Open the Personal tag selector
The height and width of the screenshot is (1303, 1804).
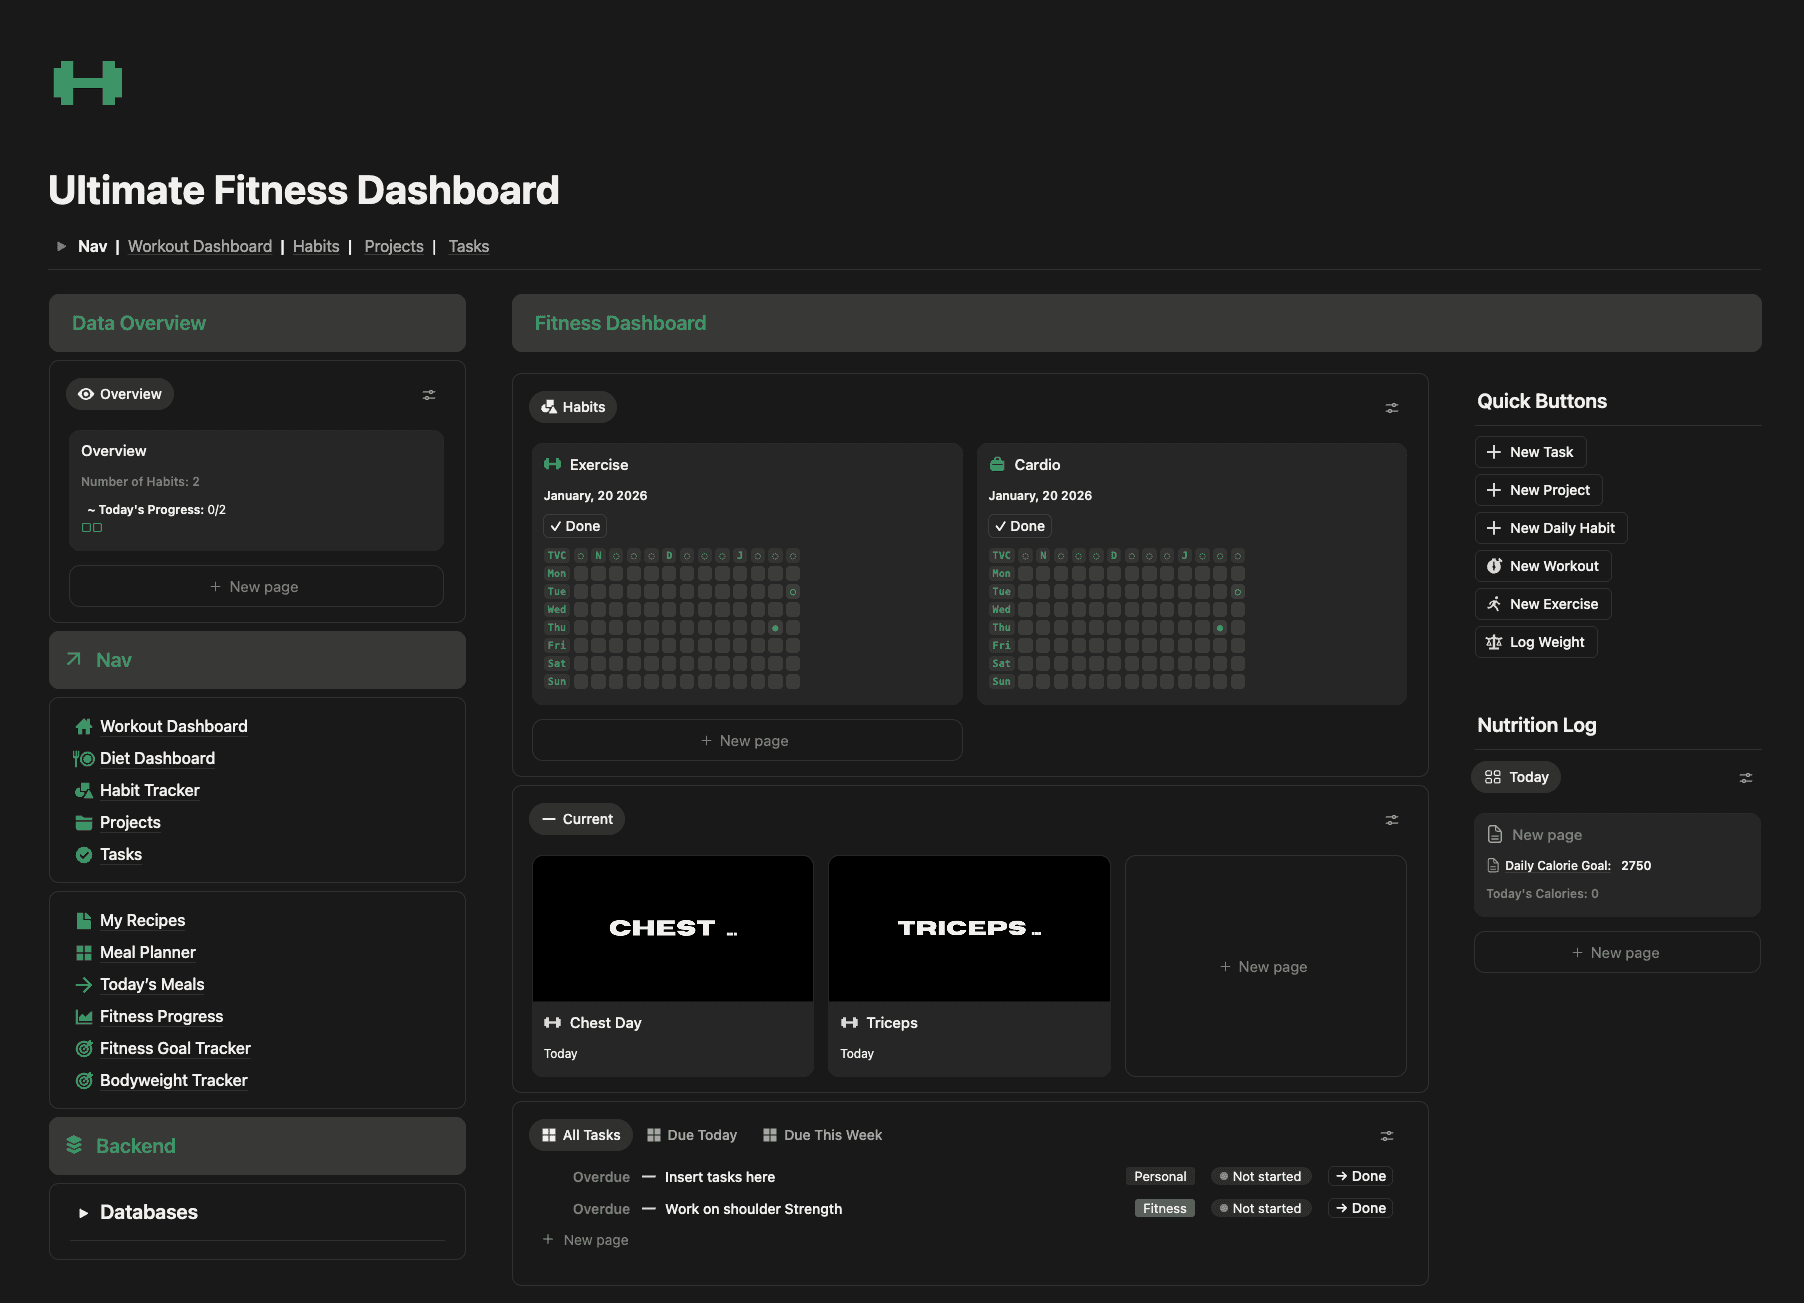pos(1160,1177)
